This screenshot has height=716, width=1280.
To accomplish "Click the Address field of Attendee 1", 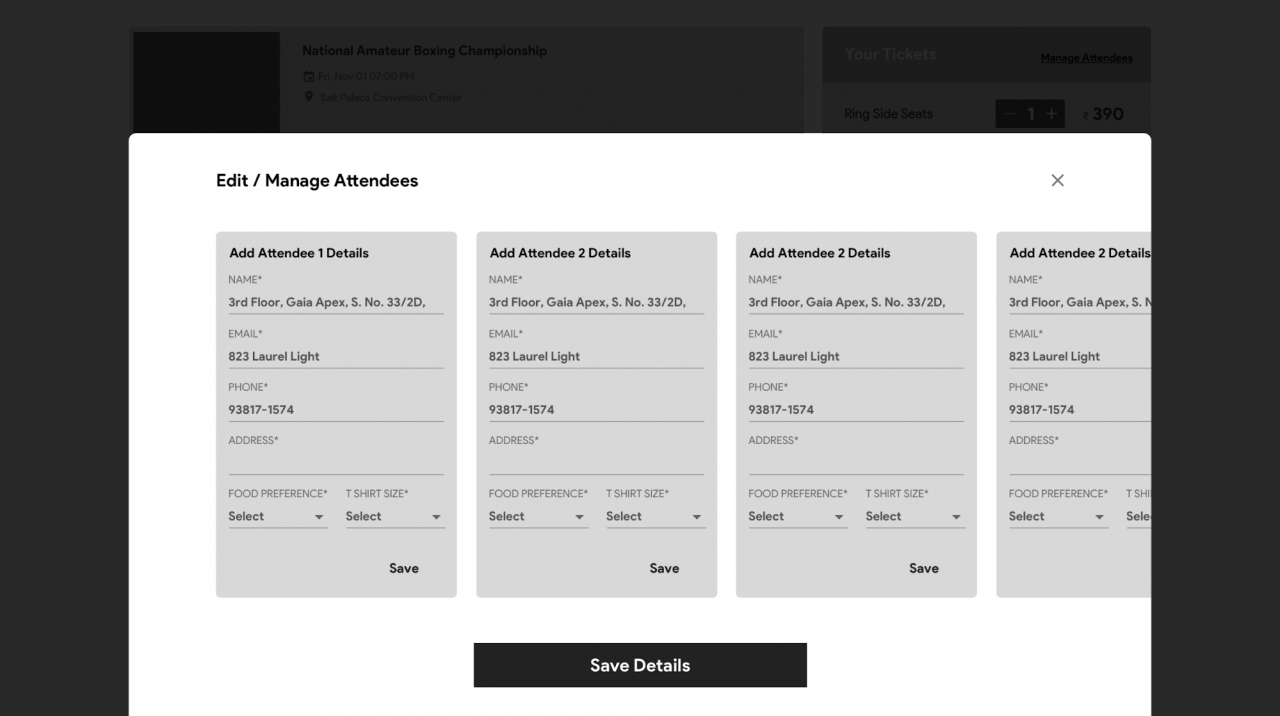I will (335, 463).
